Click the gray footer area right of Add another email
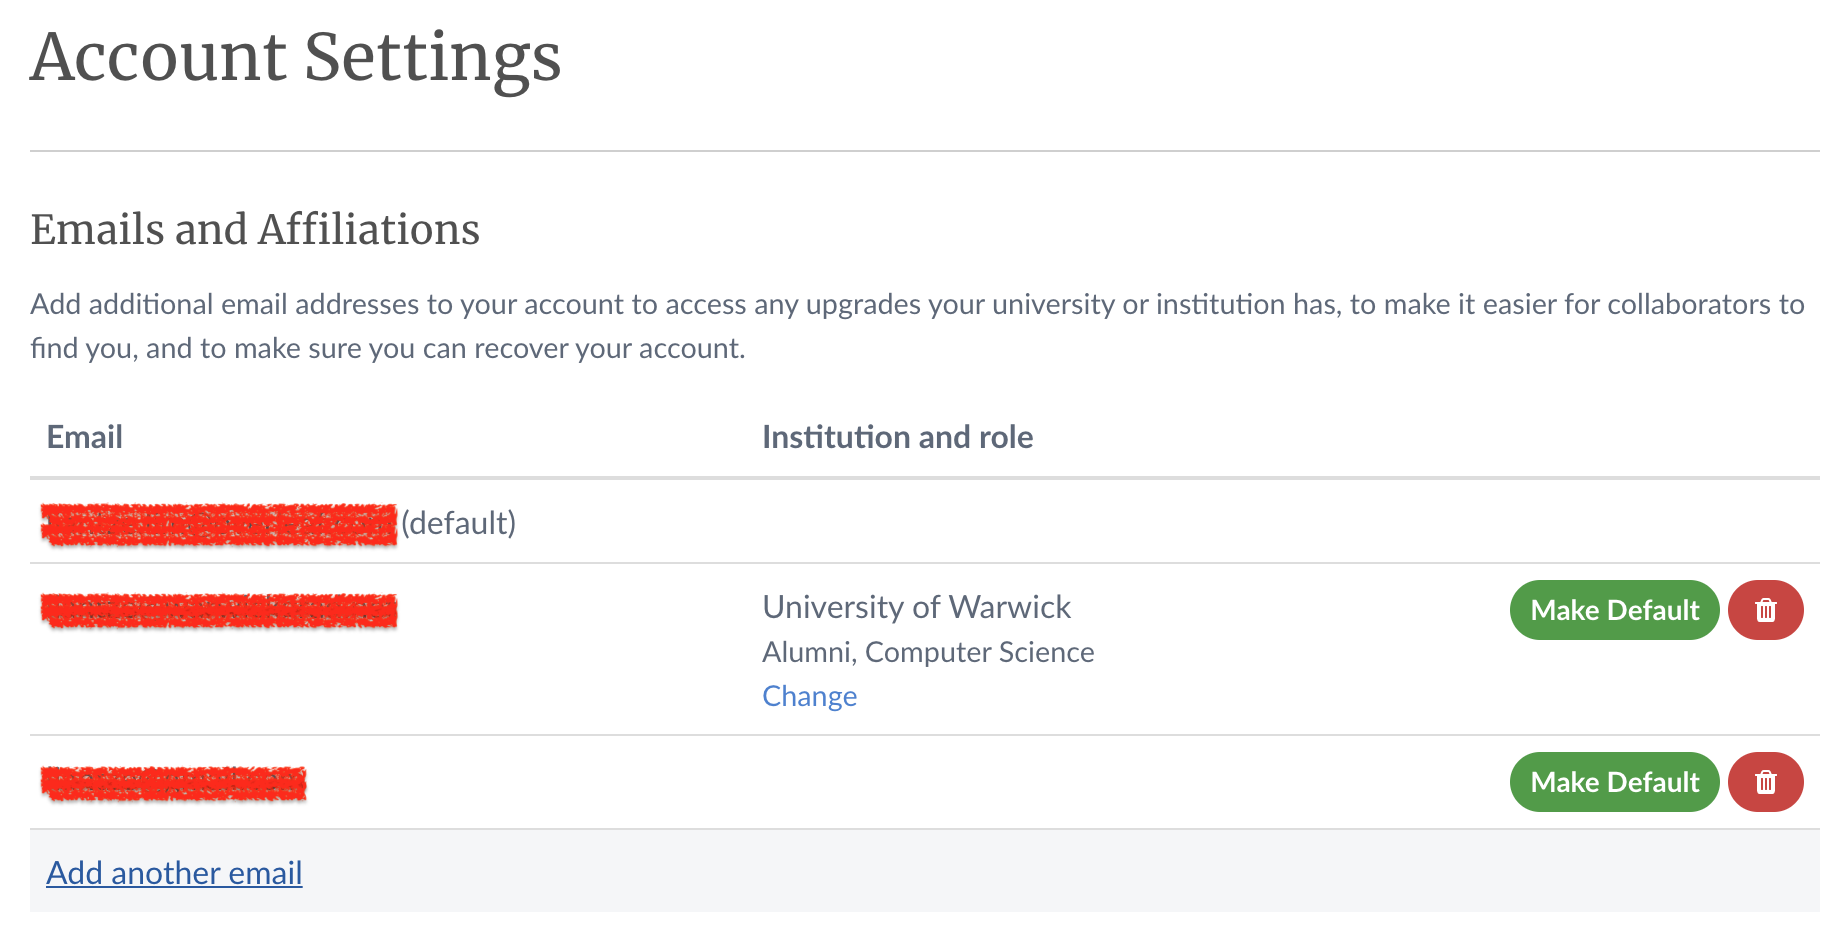This screenshot has height=936, width=1840. coord(1060,872)
